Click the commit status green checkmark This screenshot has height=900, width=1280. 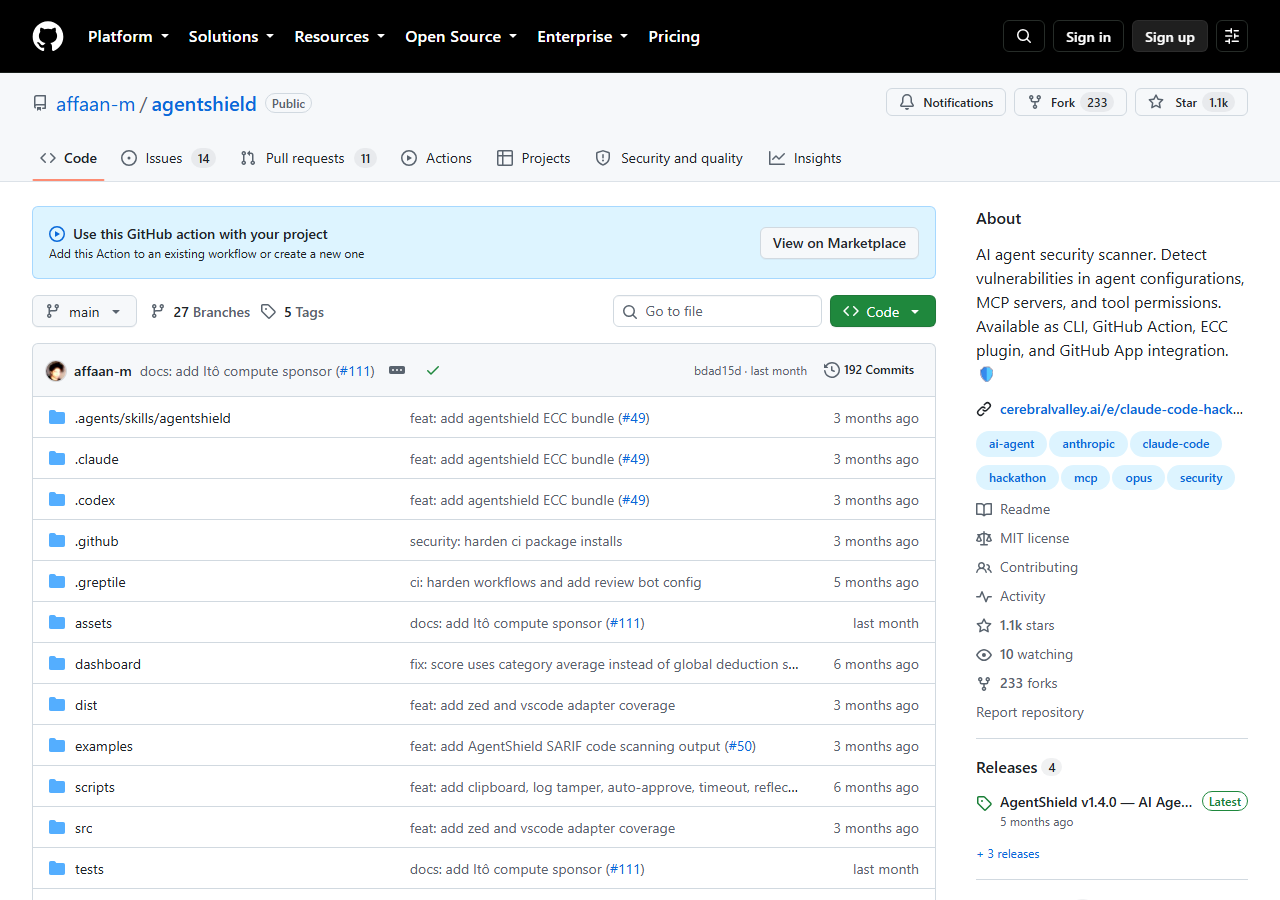[433, 370]
